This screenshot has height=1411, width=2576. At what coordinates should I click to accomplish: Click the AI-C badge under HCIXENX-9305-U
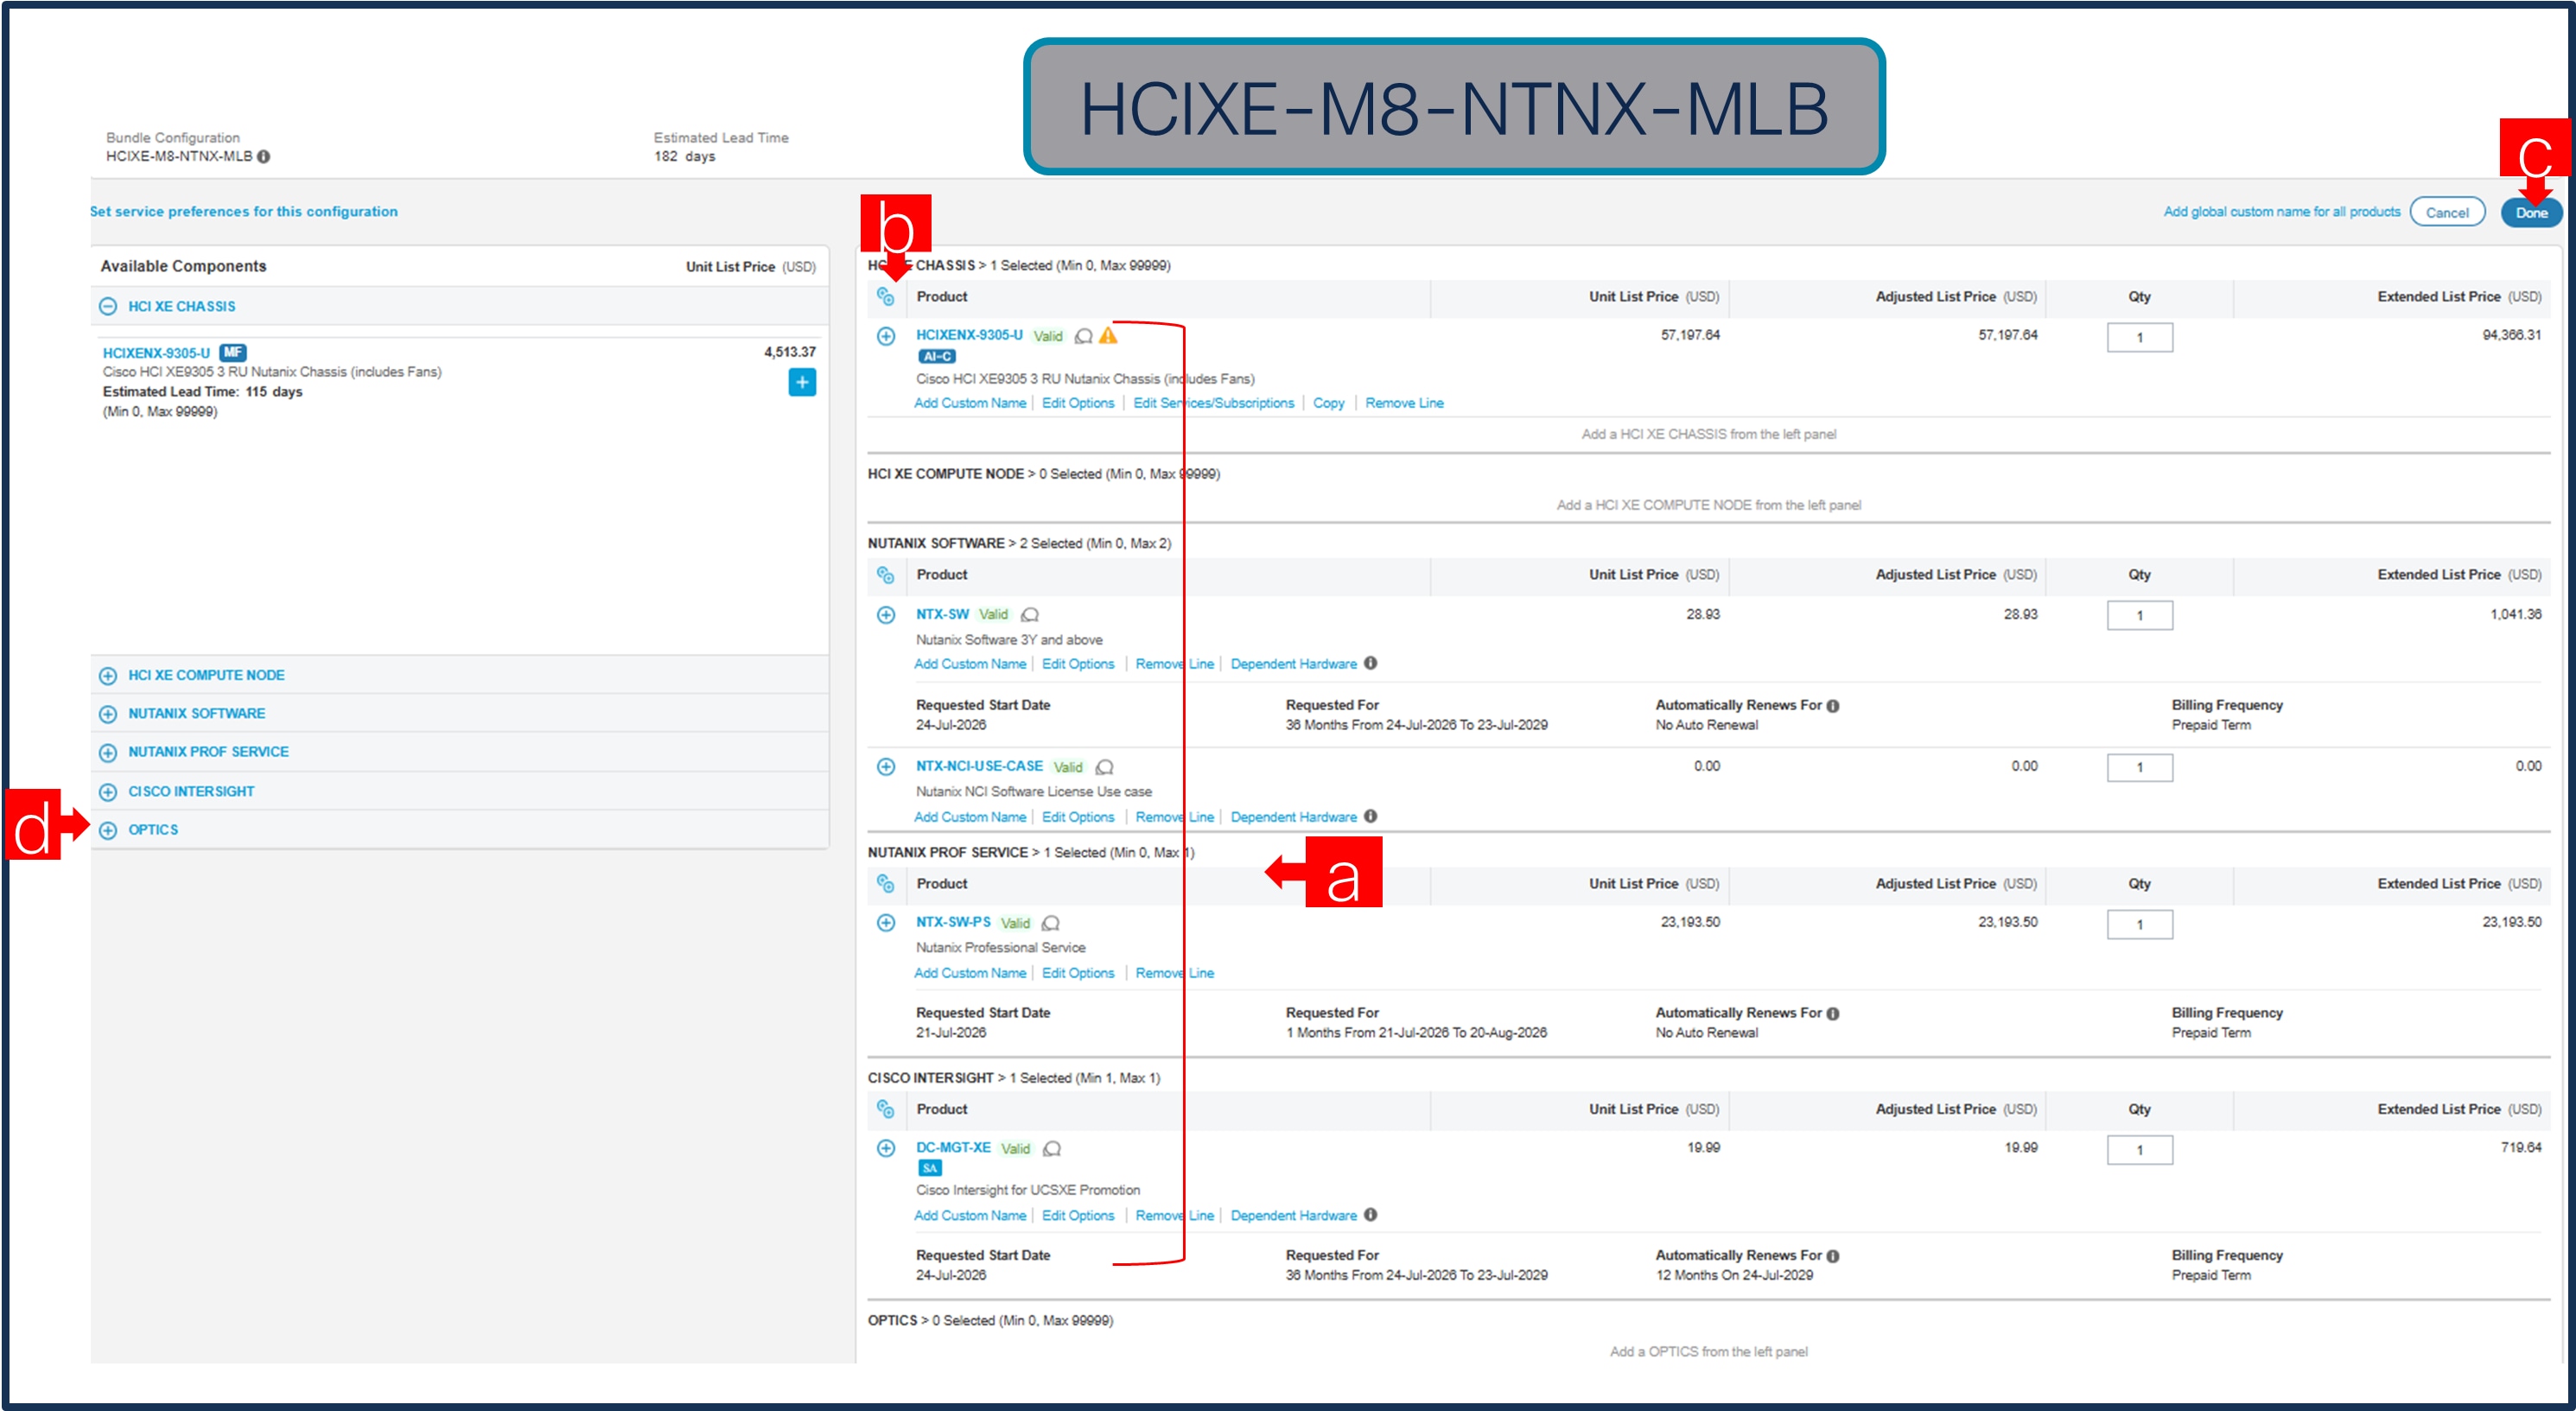(936, 357)
